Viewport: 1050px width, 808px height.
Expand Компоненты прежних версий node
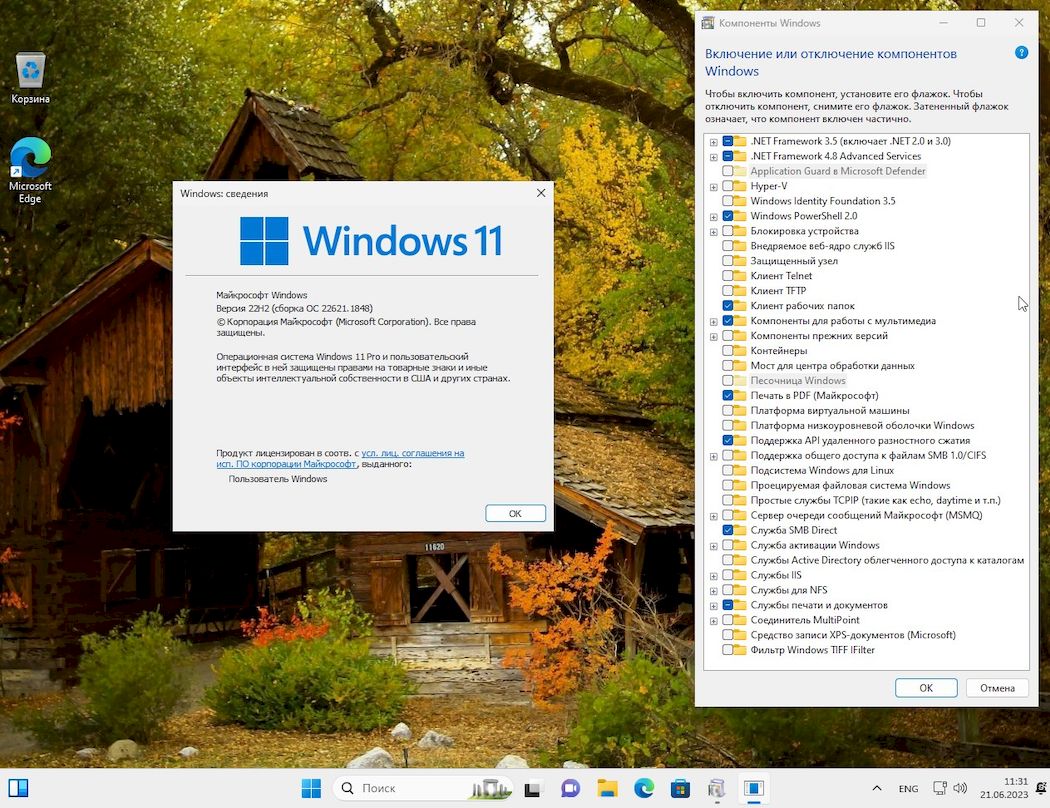tap(714, 337)
